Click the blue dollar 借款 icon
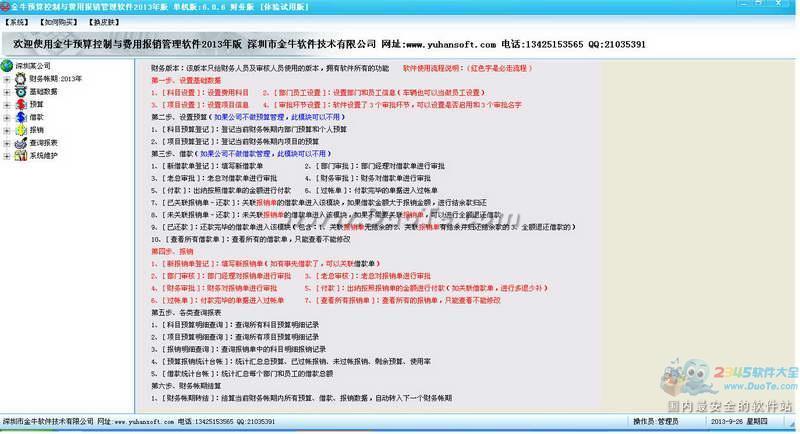Viewport: 800px width, 434px height. pos(20,117)
